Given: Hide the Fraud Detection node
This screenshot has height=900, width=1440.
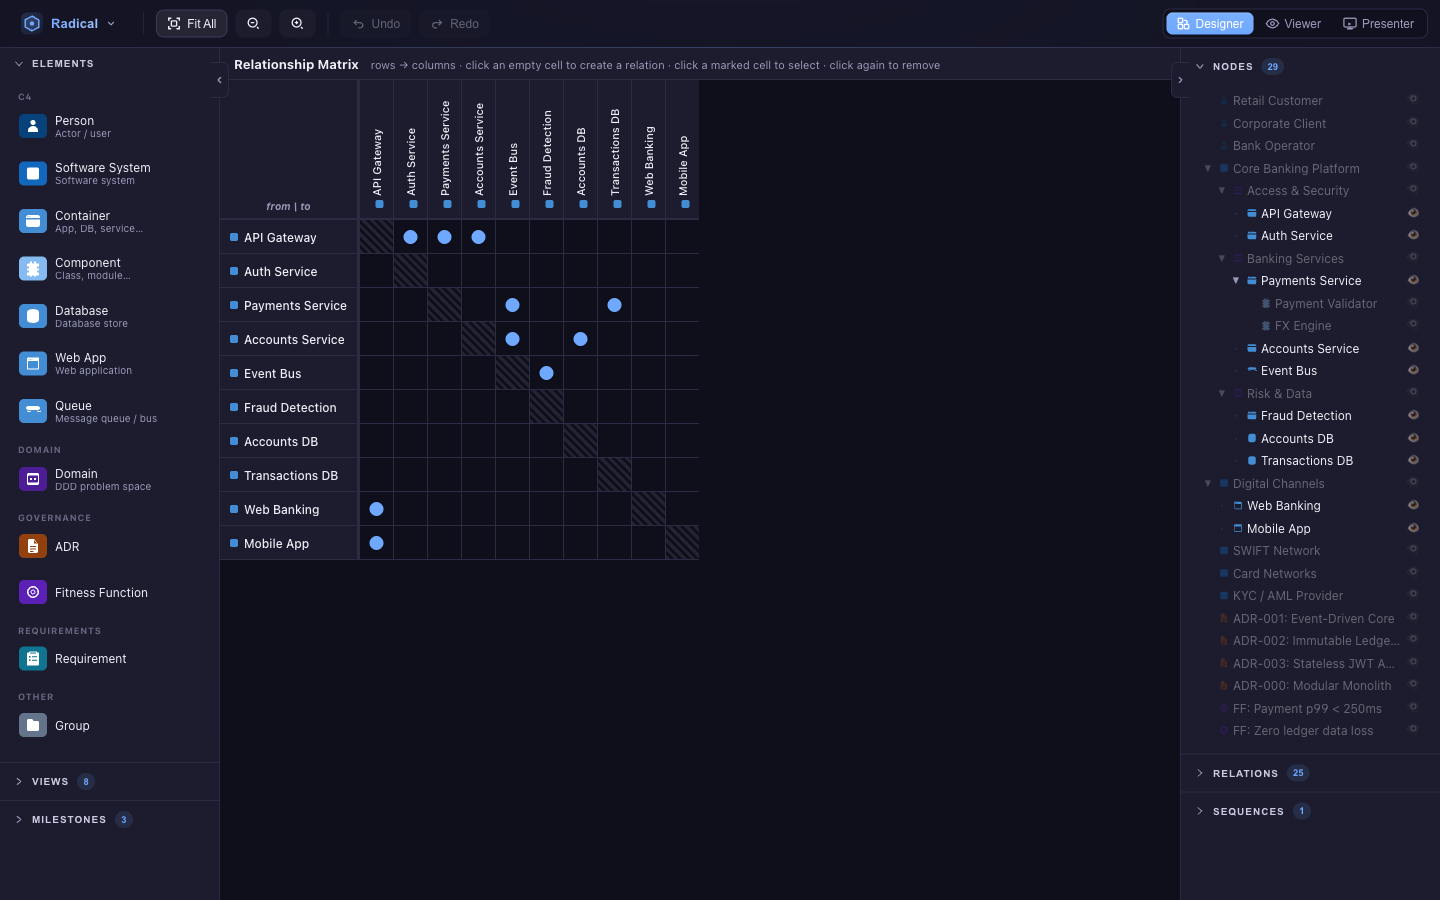Looking at the screenshot, I should coord(1413,415).
